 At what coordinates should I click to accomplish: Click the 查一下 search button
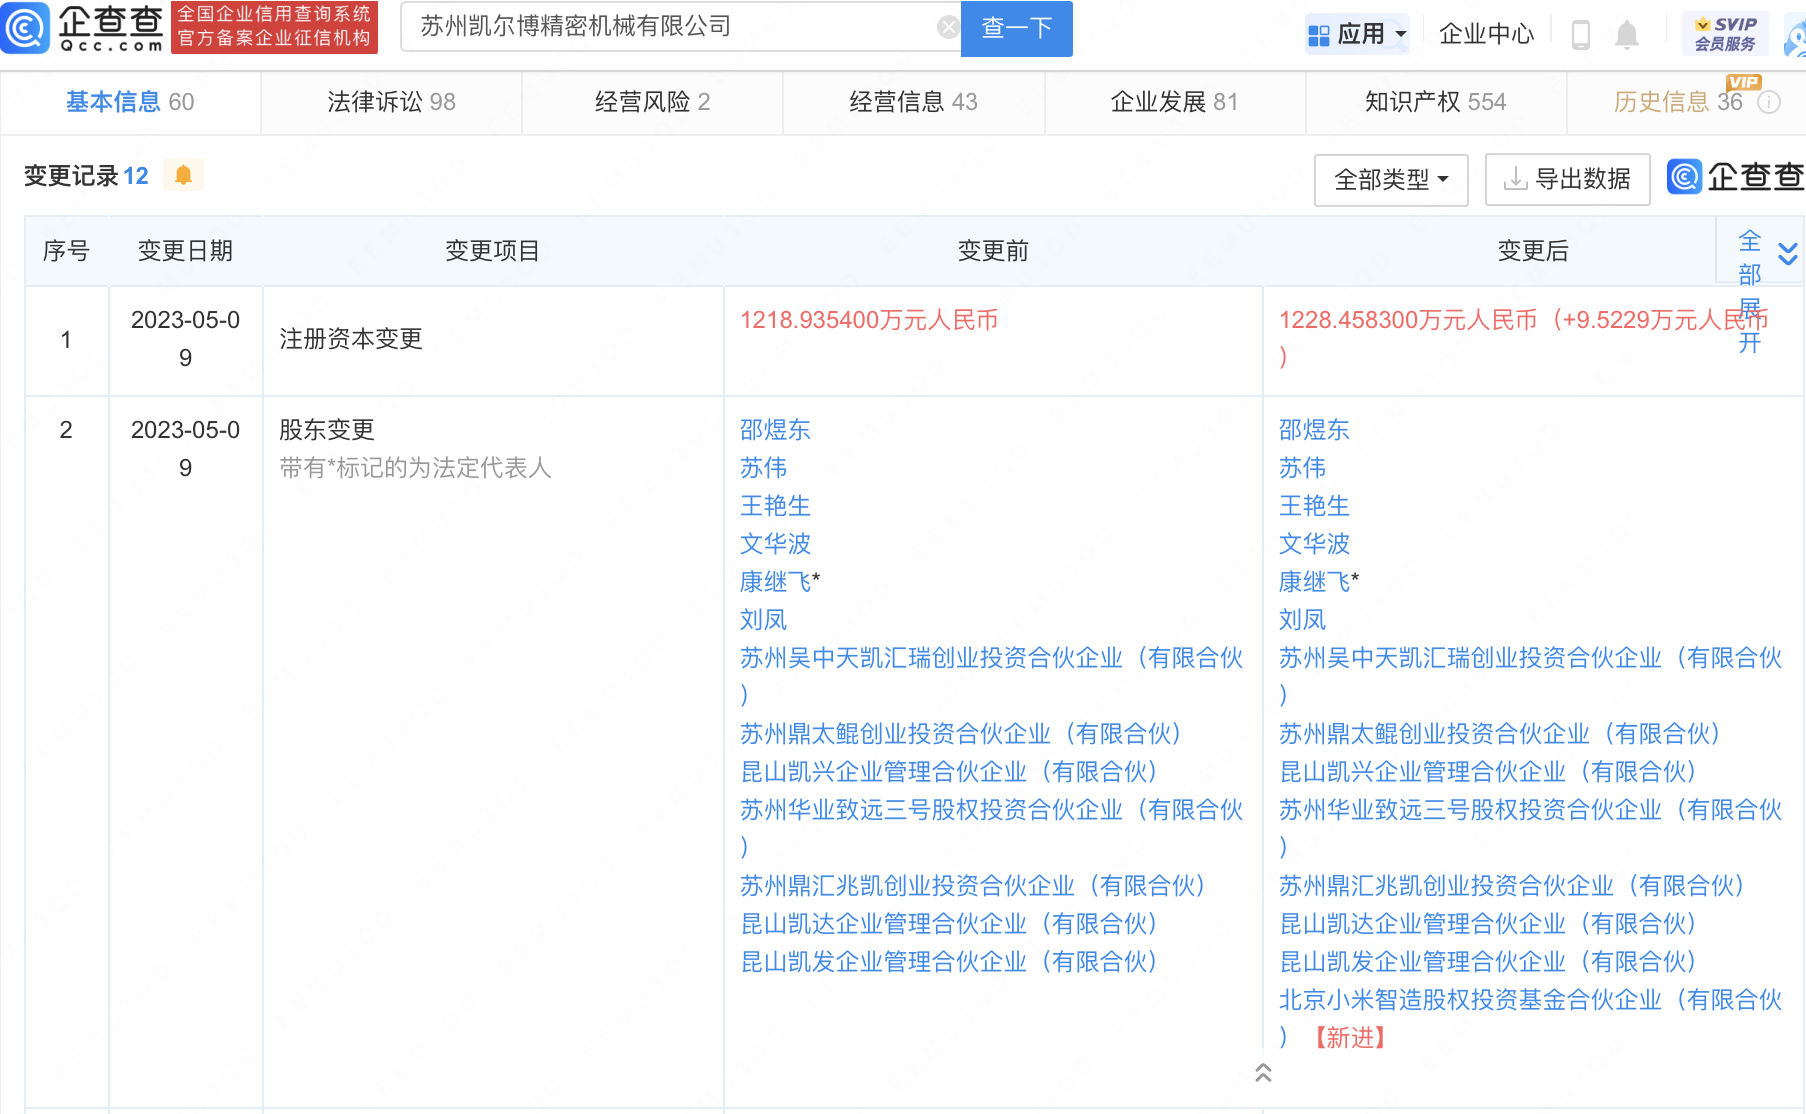[x=1016, y=28]
